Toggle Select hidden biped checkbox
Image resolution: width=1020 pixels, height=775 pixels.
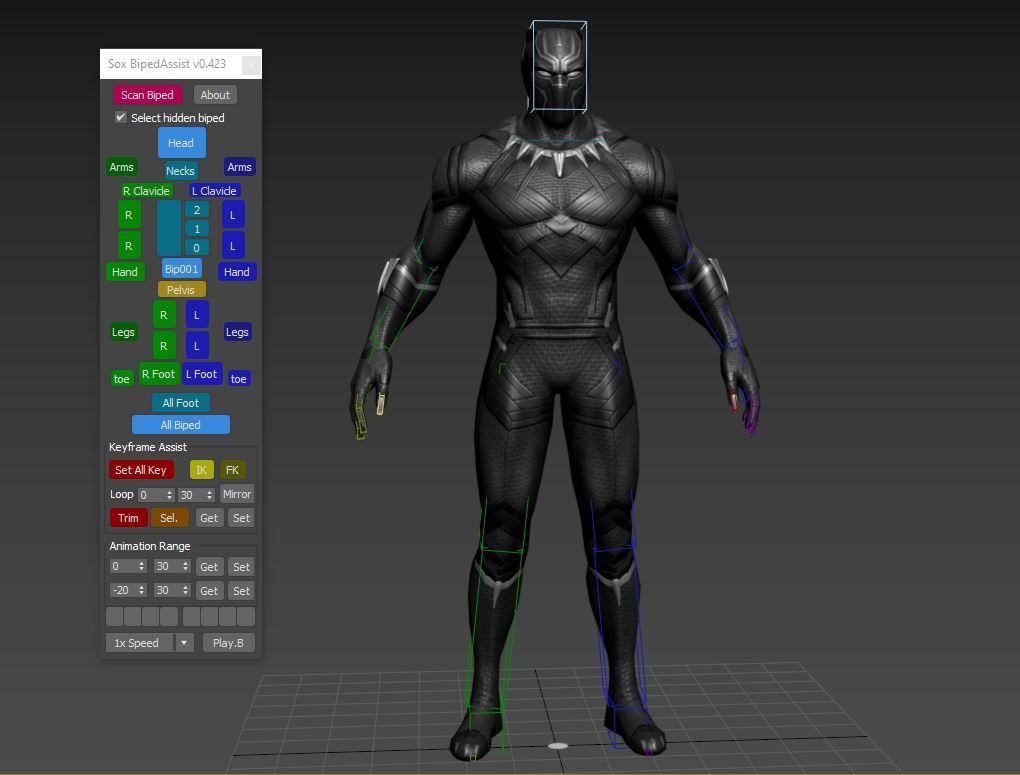121,117
